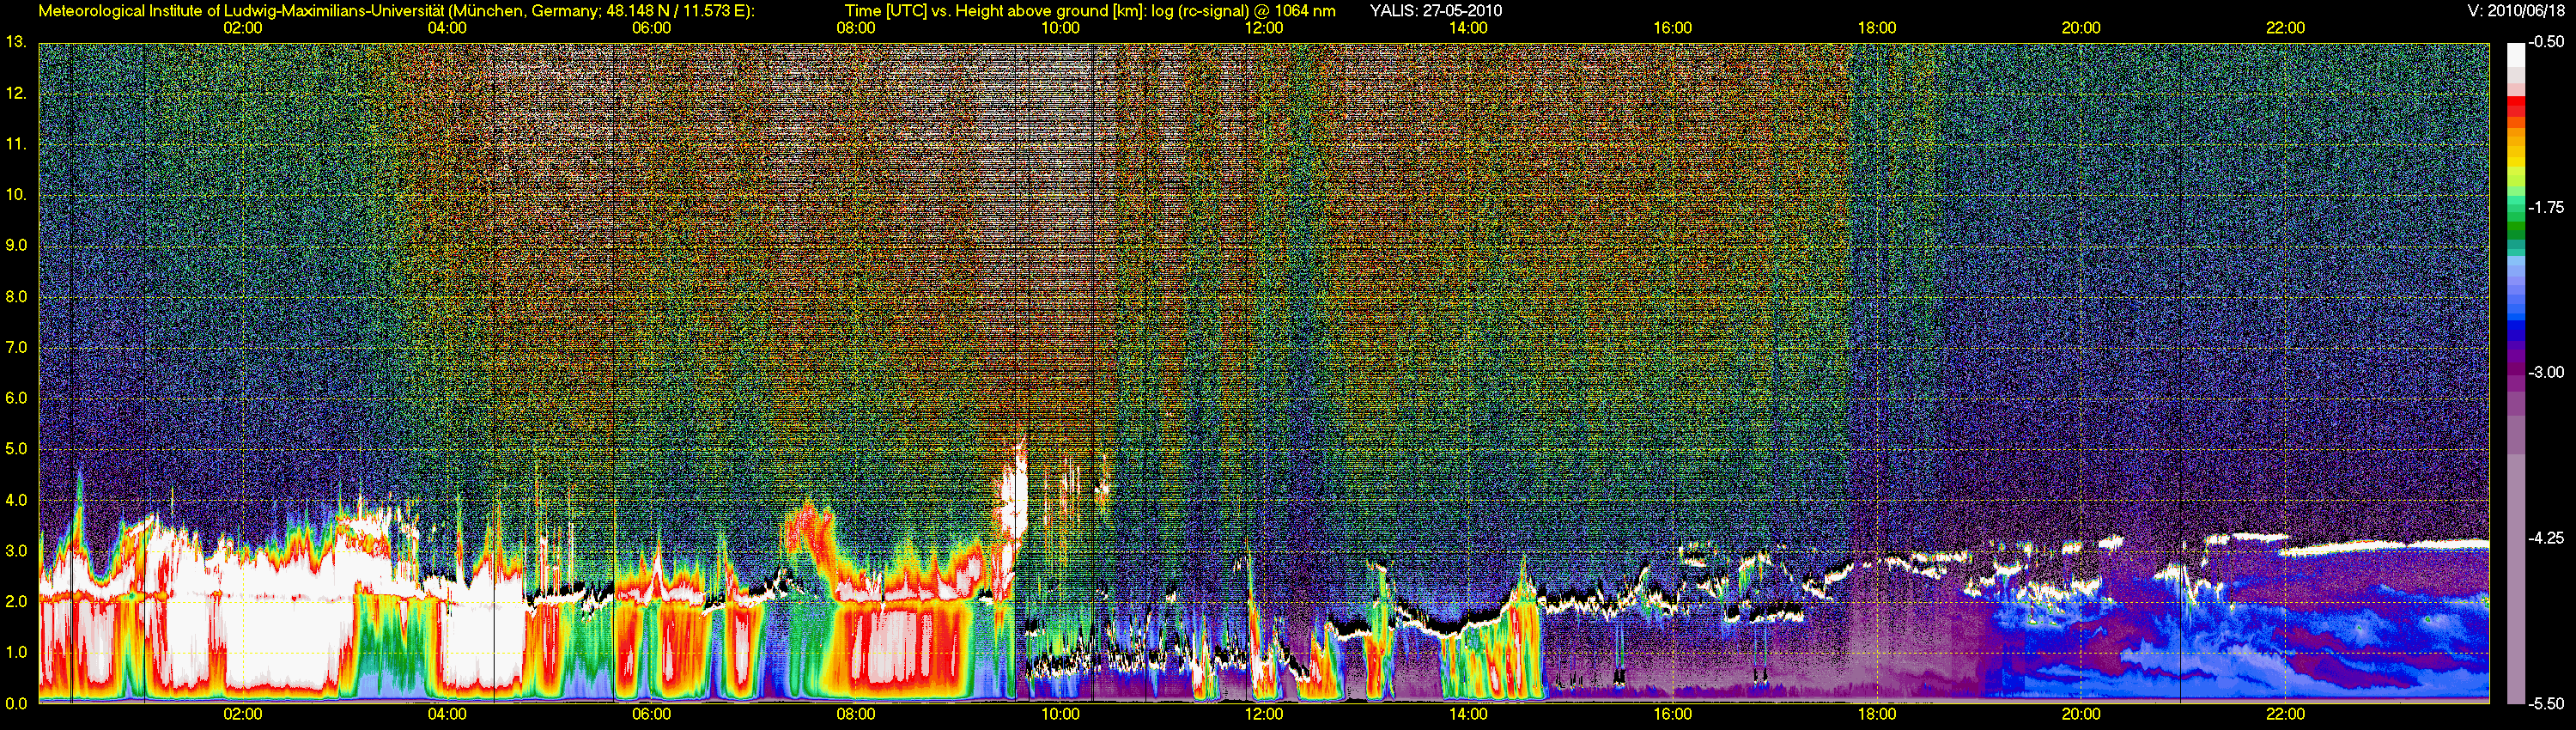Click the 08:00 label on the top time axis

[856, 27]
